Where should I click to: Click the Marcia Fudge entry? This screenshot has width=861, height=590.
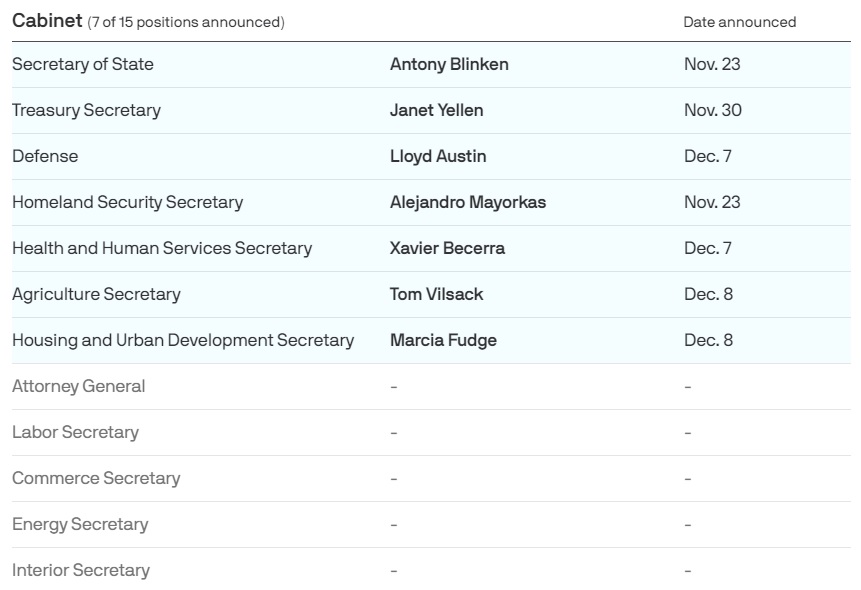[x=443, y=341]
